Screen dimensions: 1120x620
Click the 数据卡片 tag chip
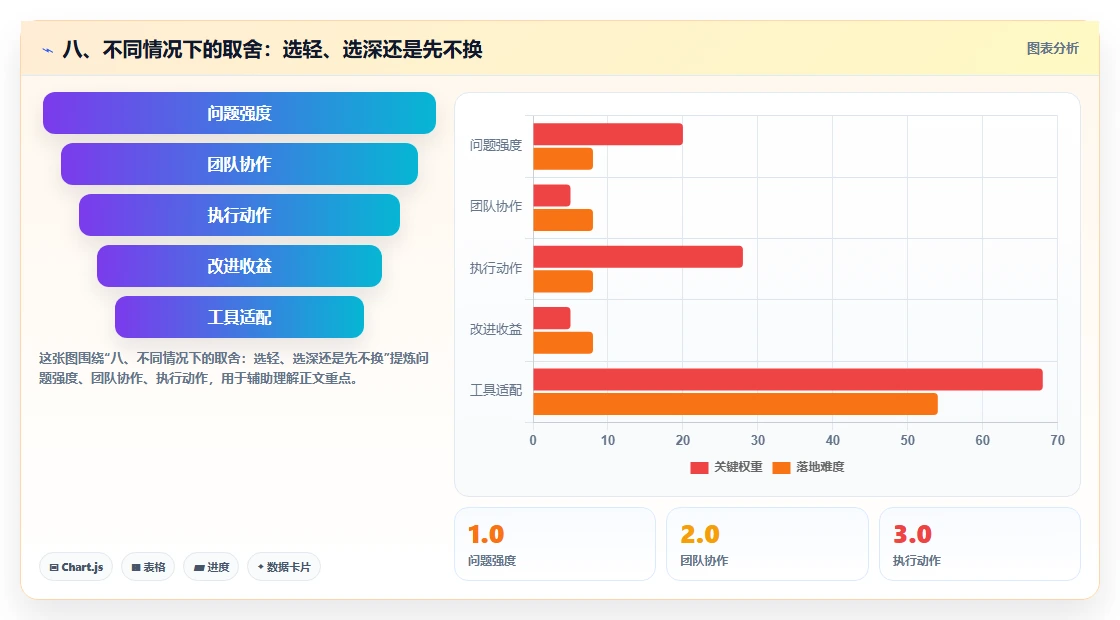[284, 567]
